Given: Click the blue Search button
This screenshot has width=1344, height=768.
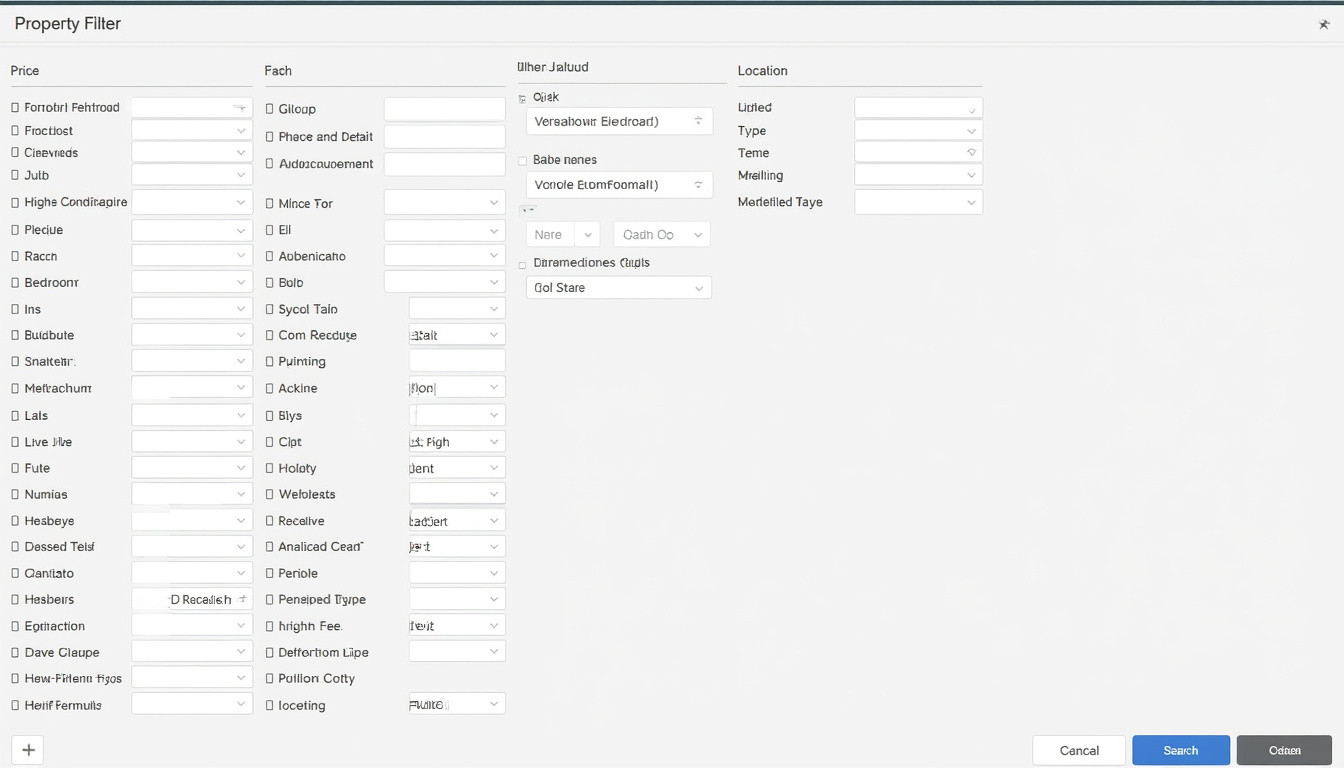Looking at the screenshot, I should (1181, 750).
